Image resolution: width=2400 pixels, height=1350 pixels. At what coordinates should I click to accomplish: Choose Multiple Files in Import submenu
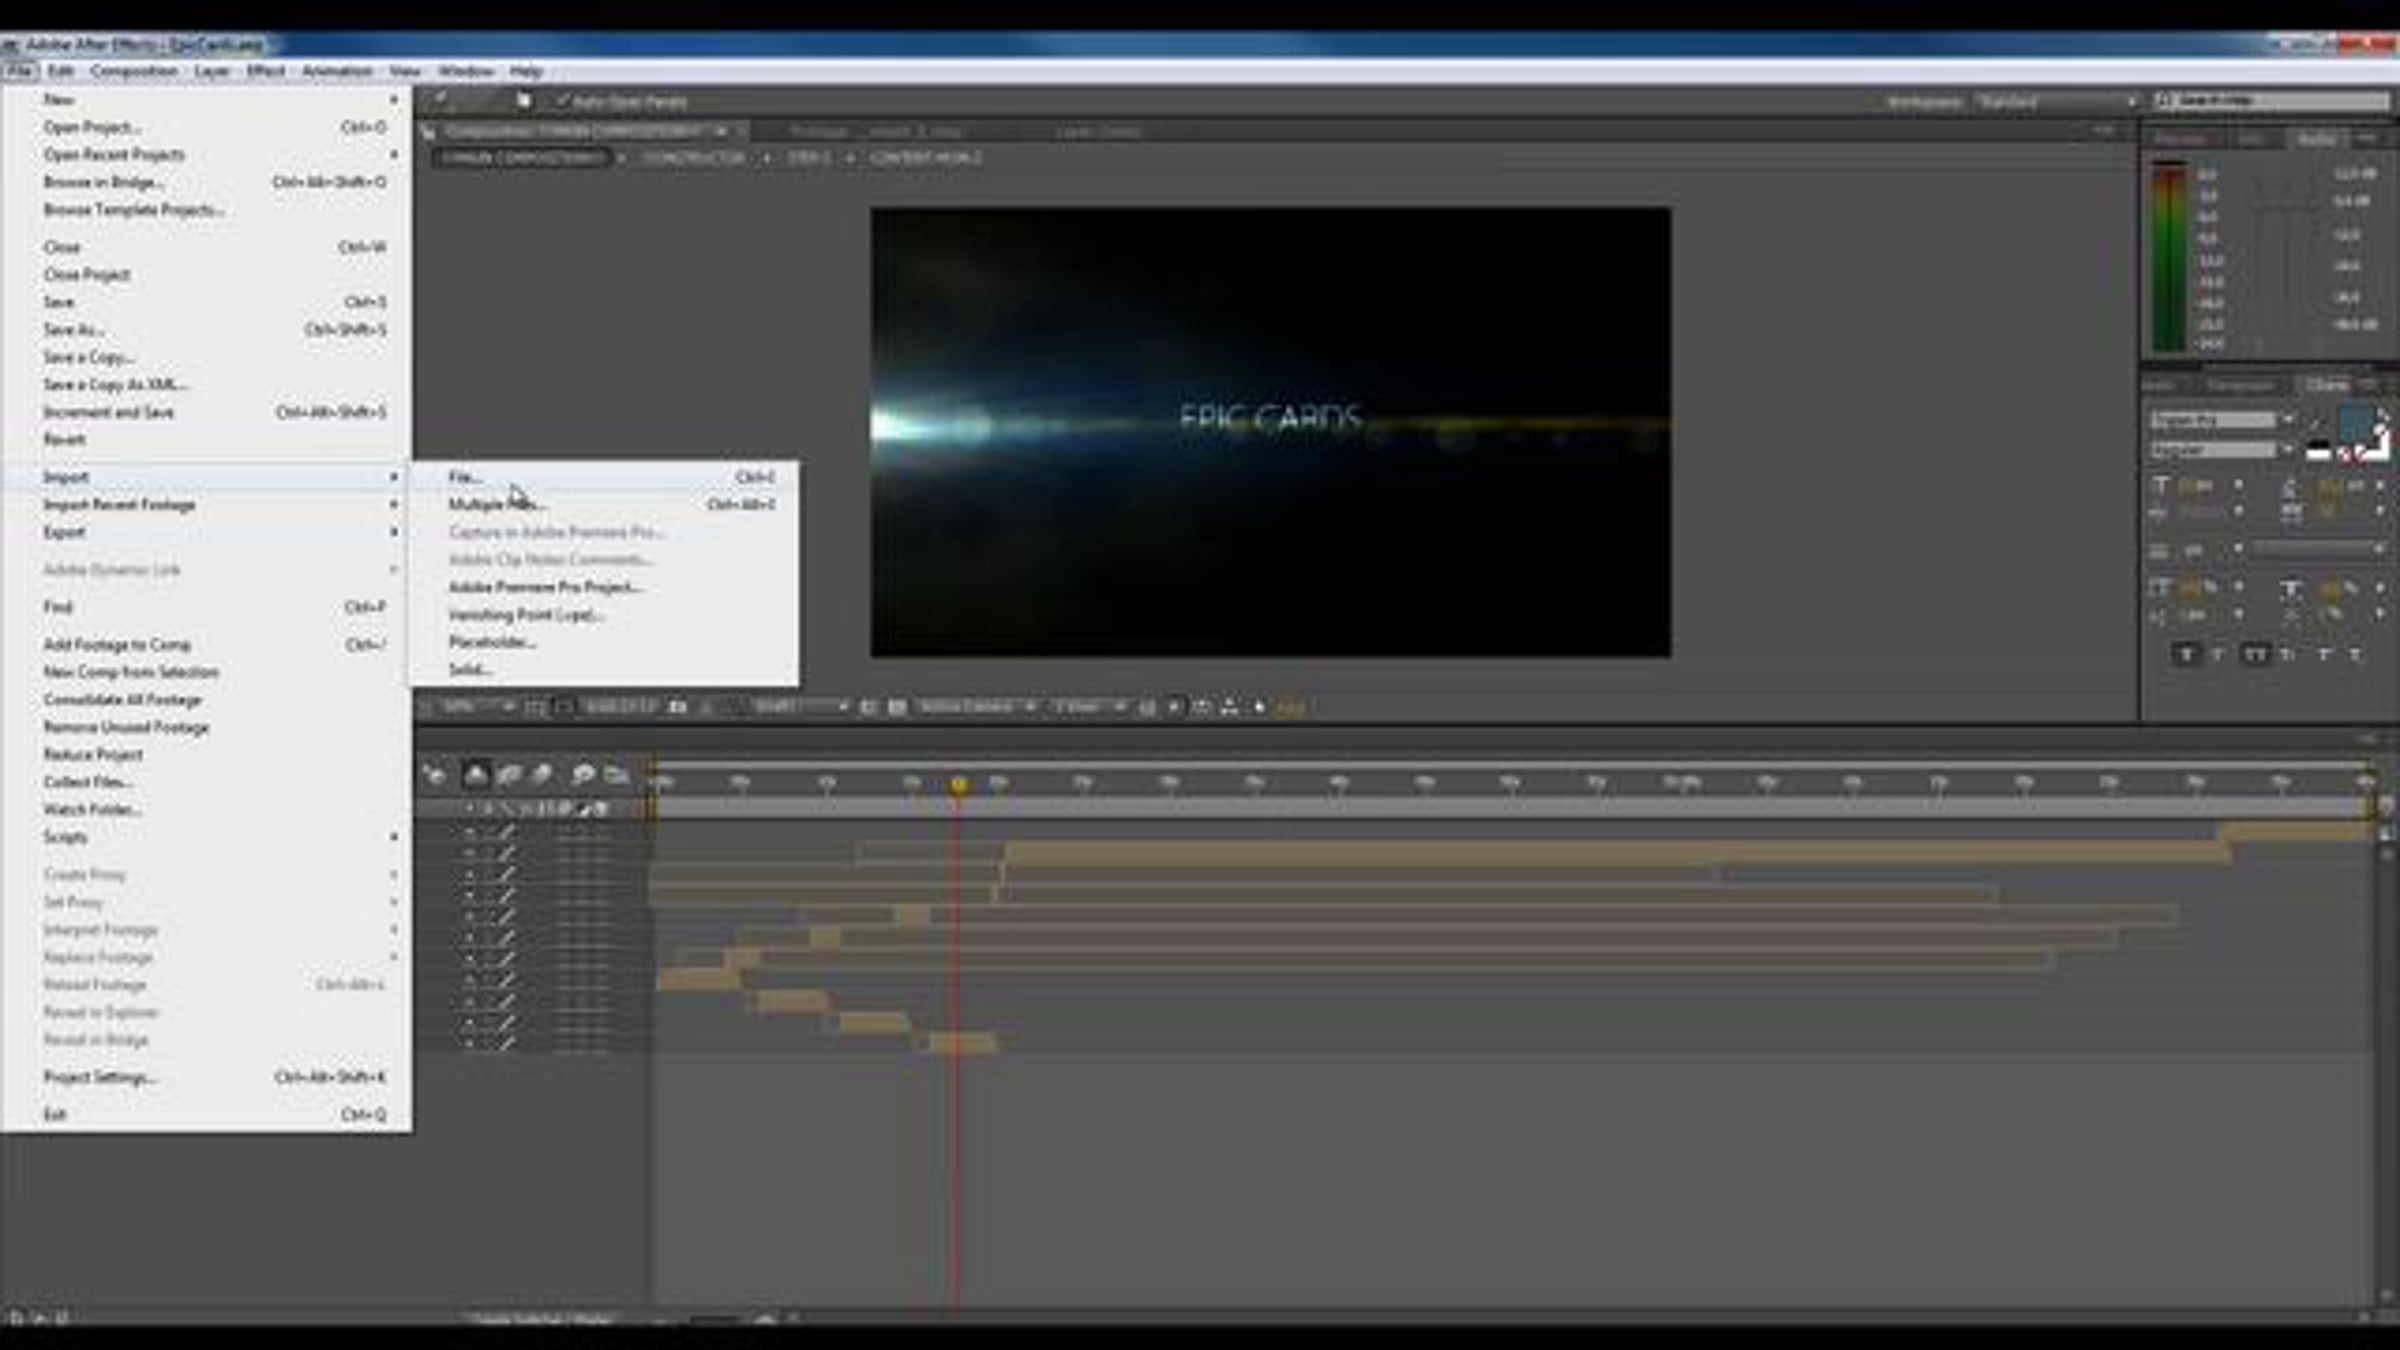(x=497, y=504)
